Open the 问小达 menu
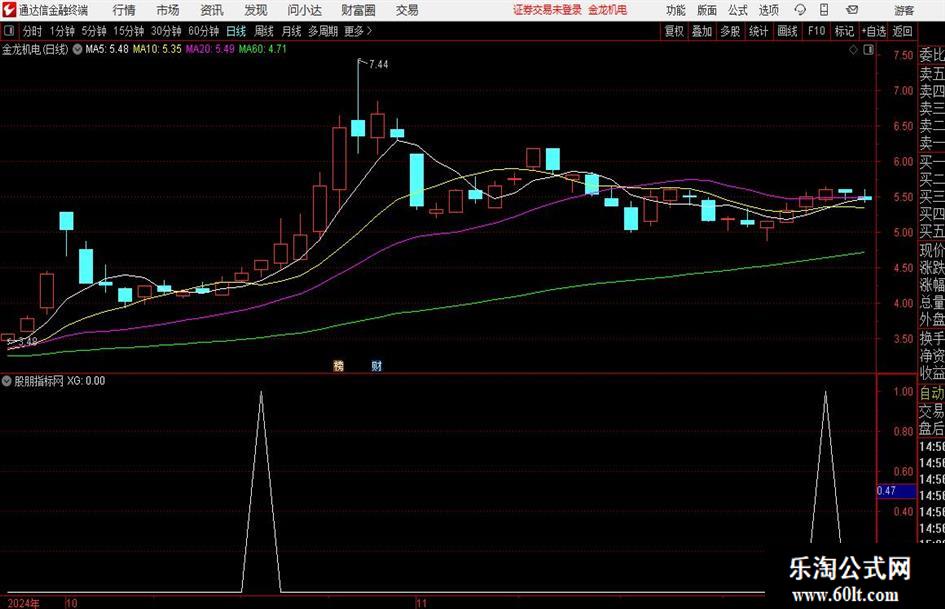 pyautogui.click(x=304, y=10)
